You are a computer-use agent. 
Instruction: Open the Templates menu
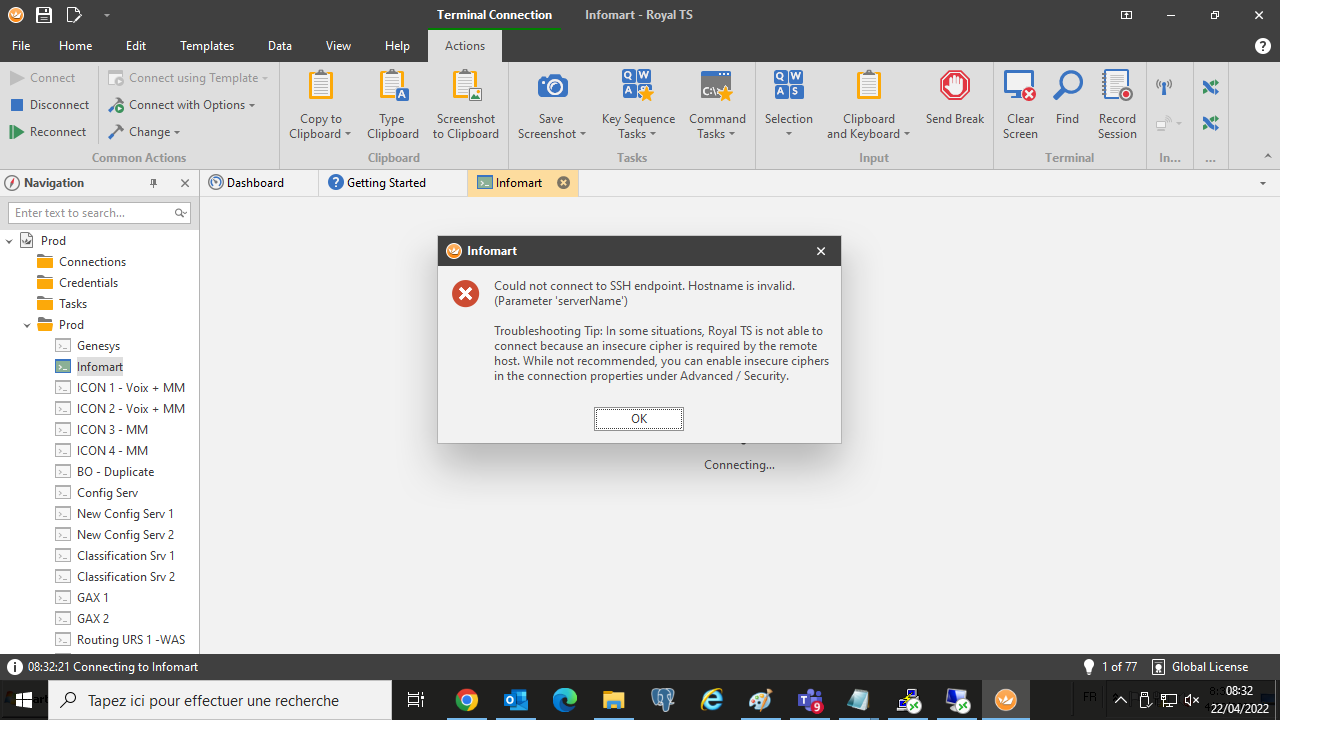coord(207,46)
